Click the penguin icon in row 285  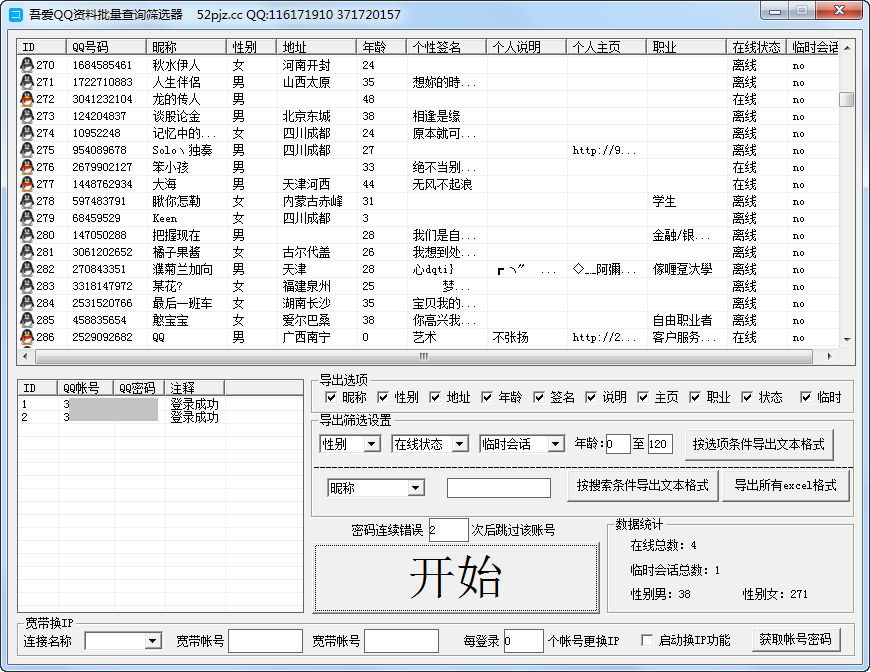coord(27,320)
